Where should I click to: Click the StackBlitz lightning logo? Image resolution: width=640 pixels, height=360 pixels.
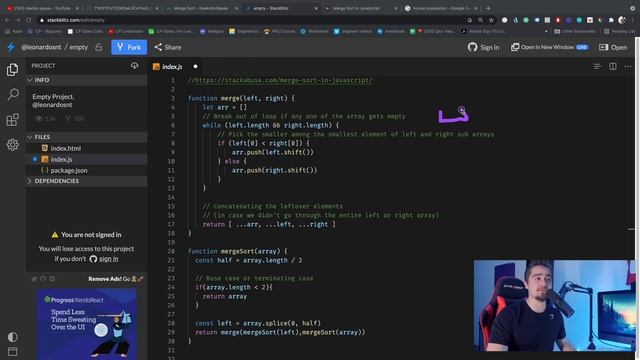(x=11, y=47)
